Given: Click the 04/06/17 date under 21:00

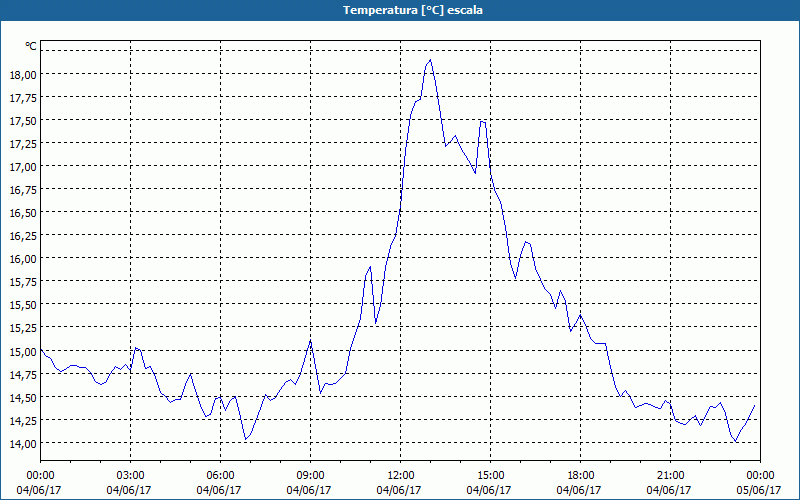Looking at the screenshot, I should [x=670, y=490].
